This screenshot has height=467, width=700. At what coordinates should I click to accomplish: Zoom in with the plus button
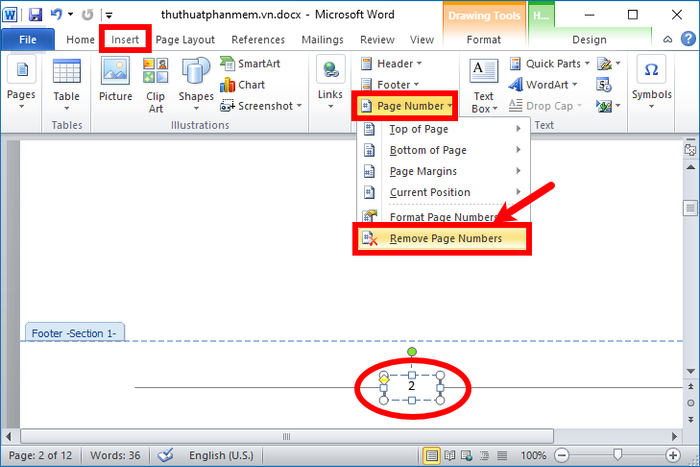pyautogui.click(x=672, y=455)
